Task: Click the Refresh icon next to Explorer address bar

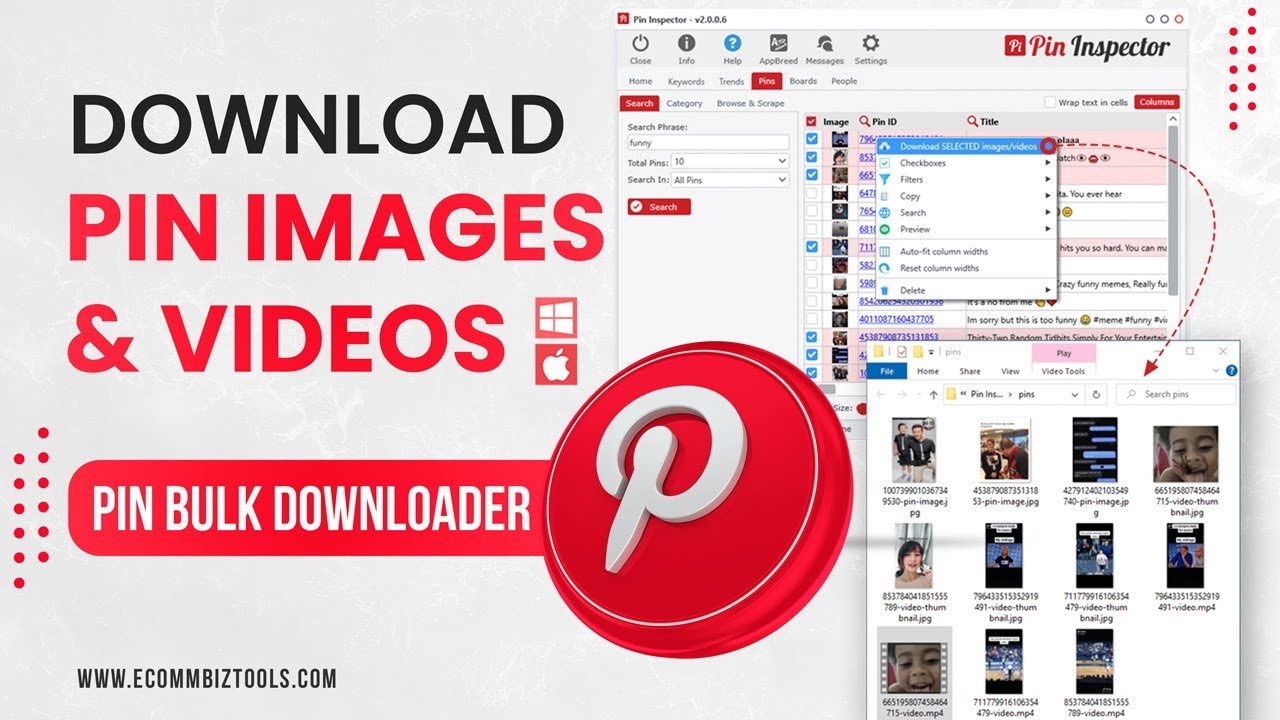Action: pos(1096,394)
